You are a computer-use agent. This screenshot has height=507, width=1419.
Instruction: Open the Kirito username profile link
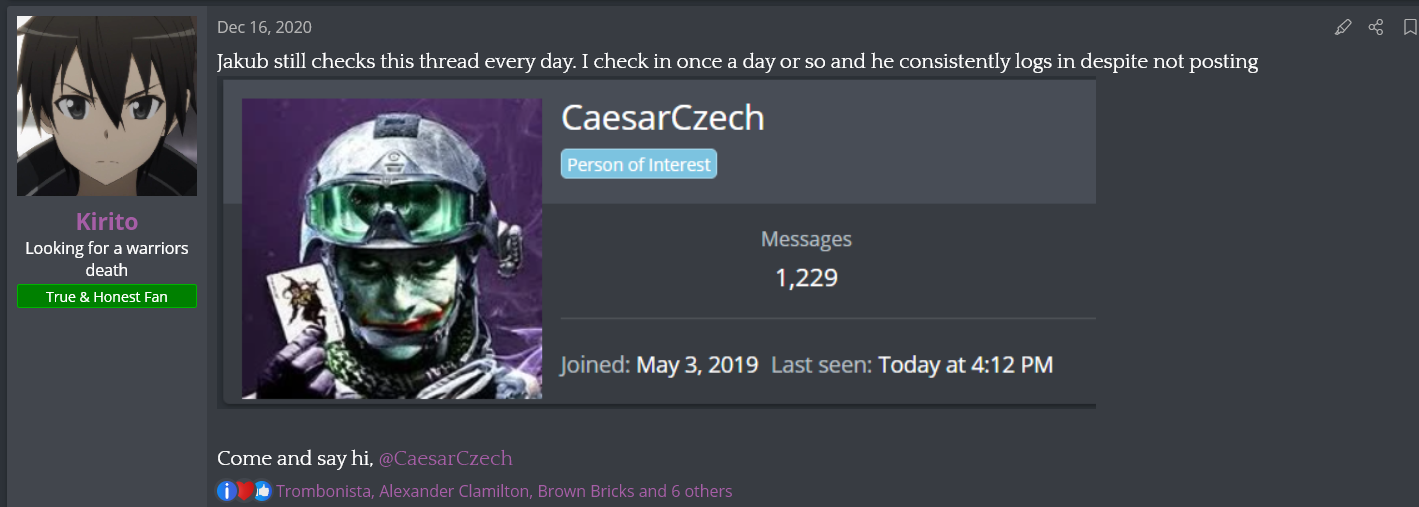point(107,221)
